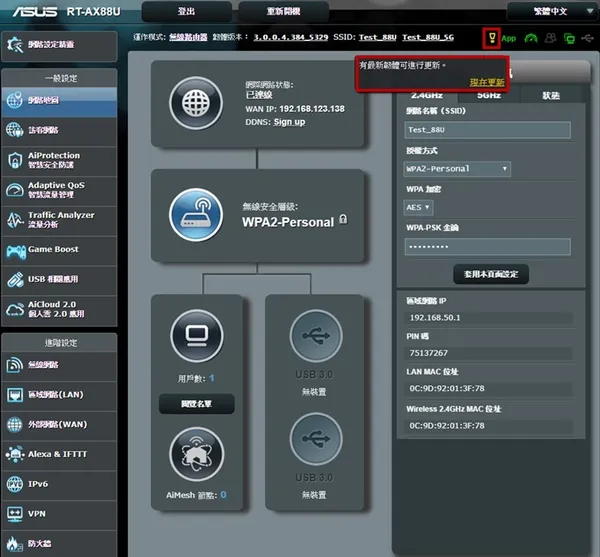Screen dimensions: 600x557
Task: Click the green AiMesh status icon
Action: 531,38
